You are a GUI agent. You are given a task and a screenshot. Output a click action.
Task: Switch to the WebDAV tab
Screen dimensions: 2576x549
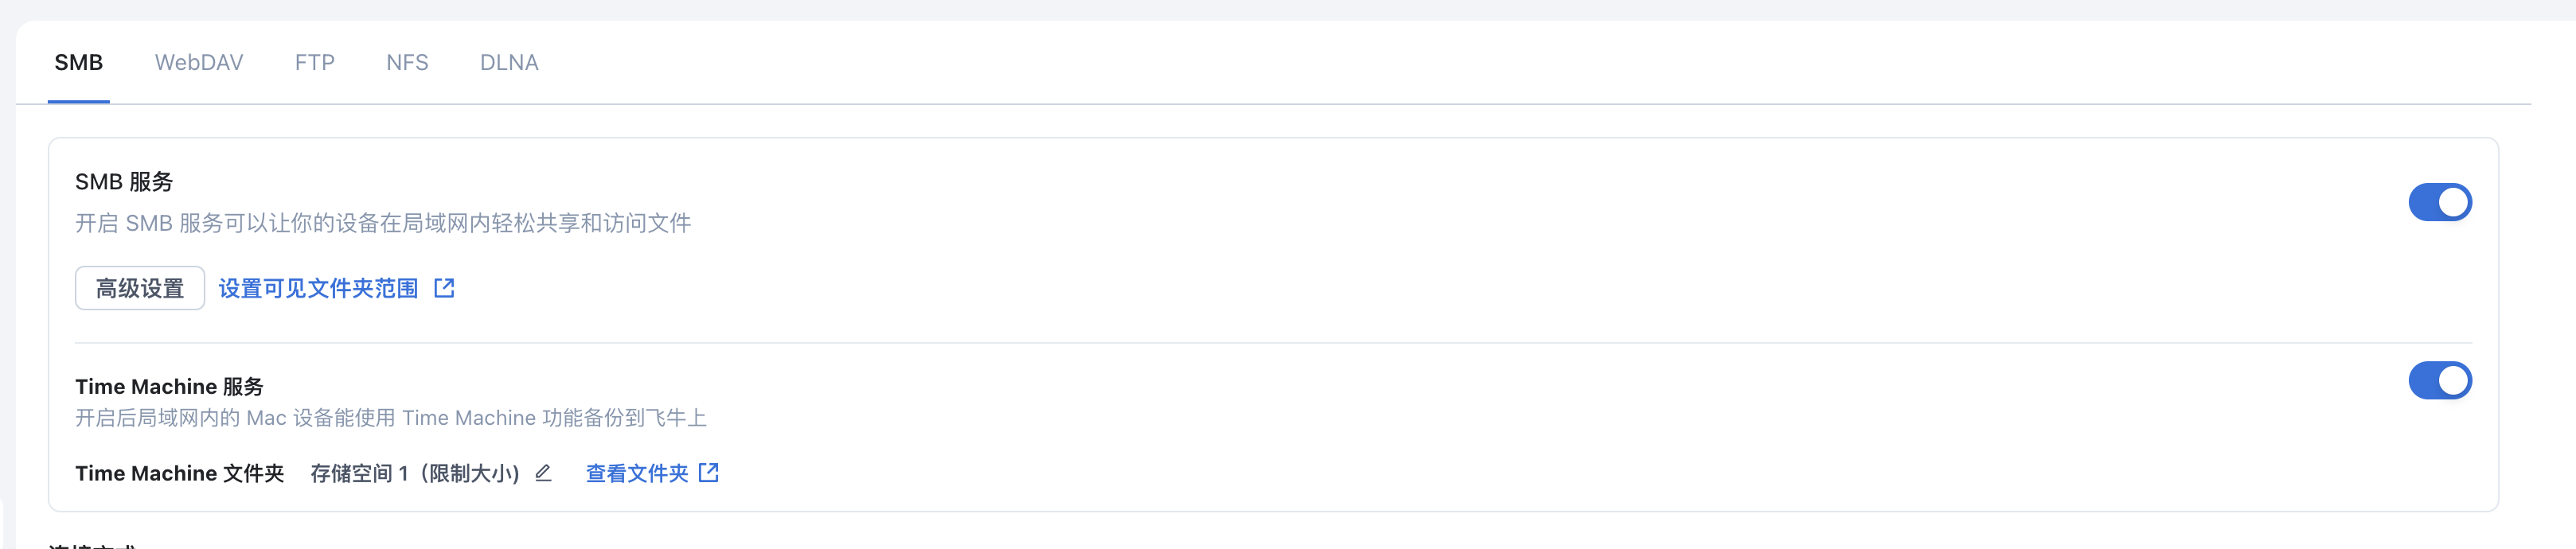click(199, 62)
